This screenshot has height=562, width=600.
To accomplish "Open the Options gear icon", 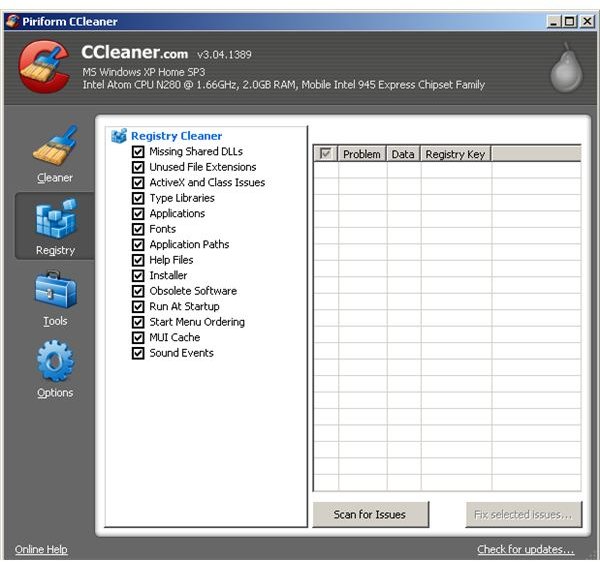I will [x=56, y=361].
